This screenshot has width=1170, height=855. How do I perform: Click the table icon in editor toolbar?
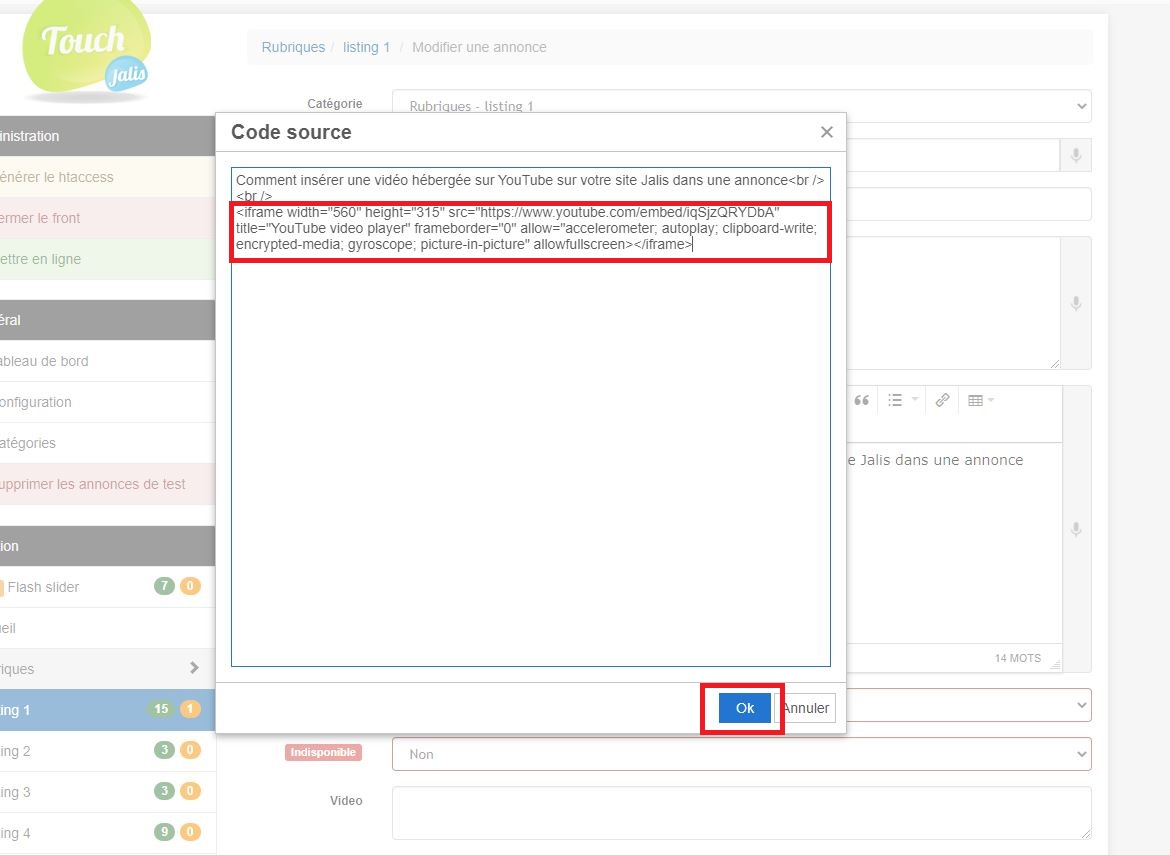[x=975, y=400]
